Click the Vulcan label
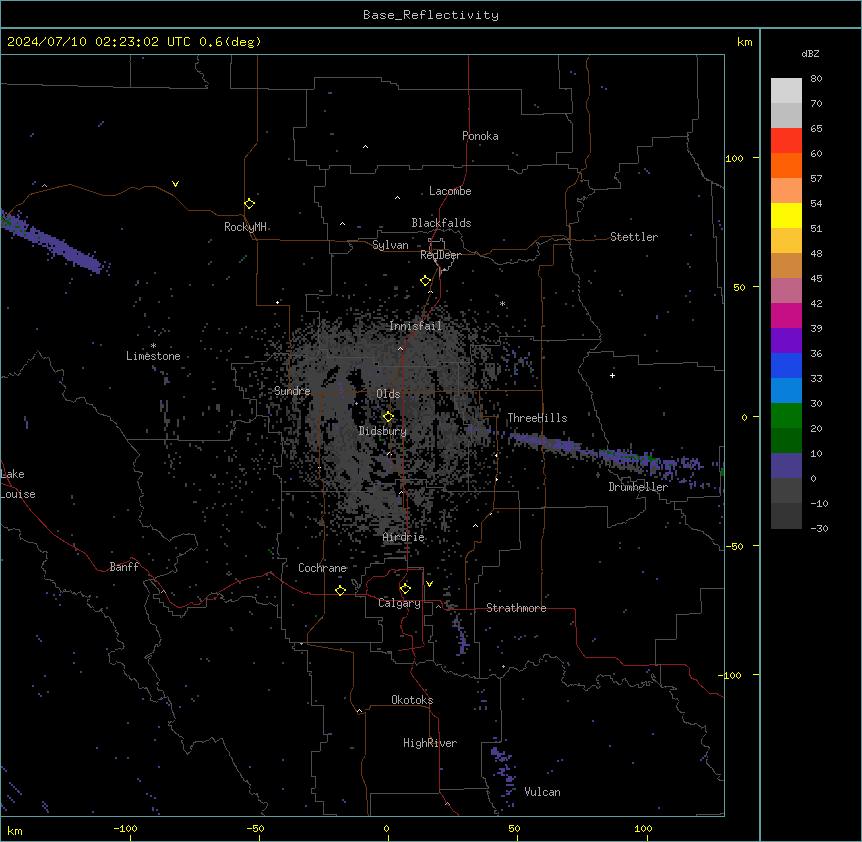This screenshot has height=842, width=862. (542, 792)
